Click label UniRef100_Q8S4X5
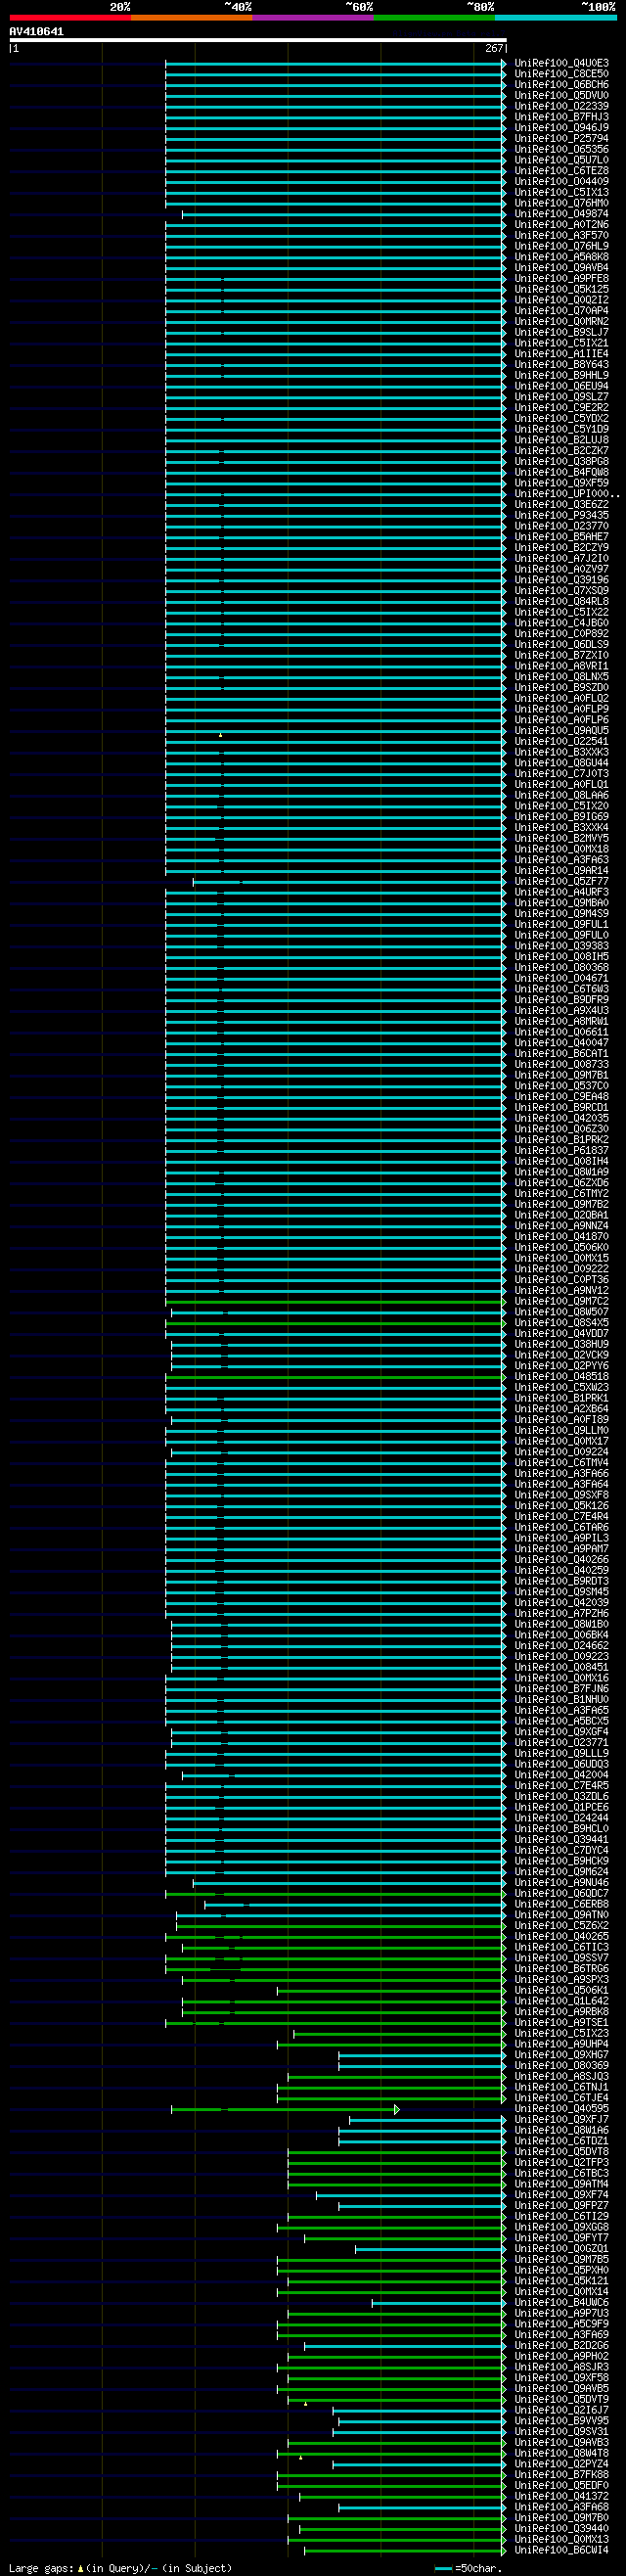 pyautogui.click(x=561, y=1322)
